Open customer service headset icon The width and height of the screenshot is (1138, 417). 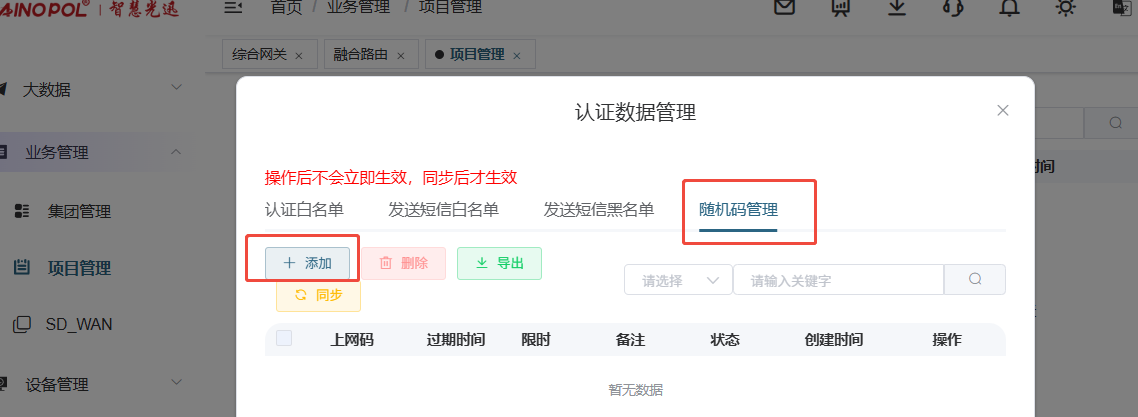point(953,7)
